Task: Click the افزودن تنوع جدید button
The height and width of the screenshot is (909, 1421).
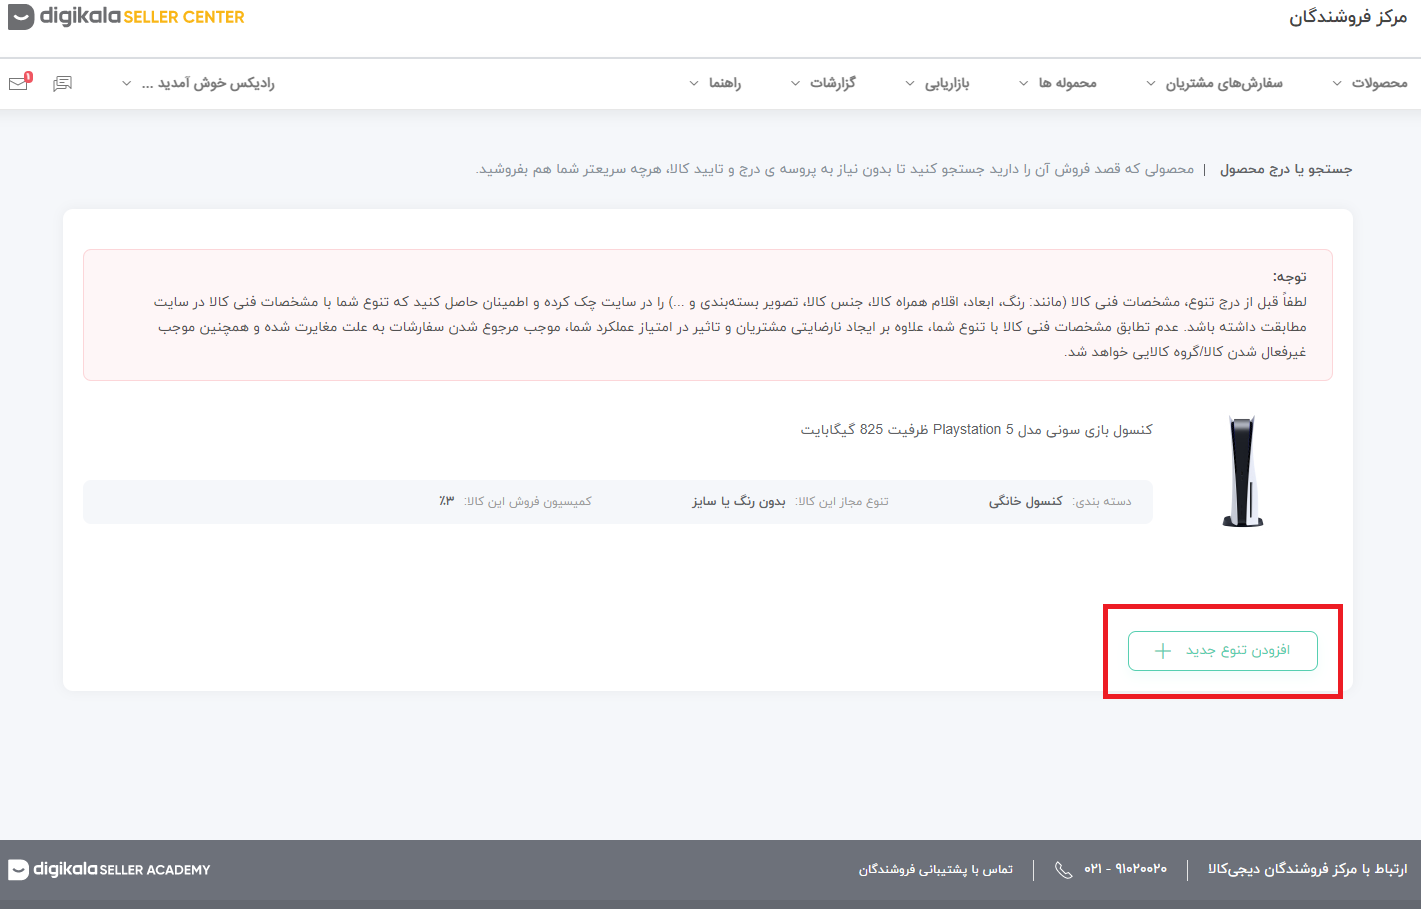Action: point(1222,651)
